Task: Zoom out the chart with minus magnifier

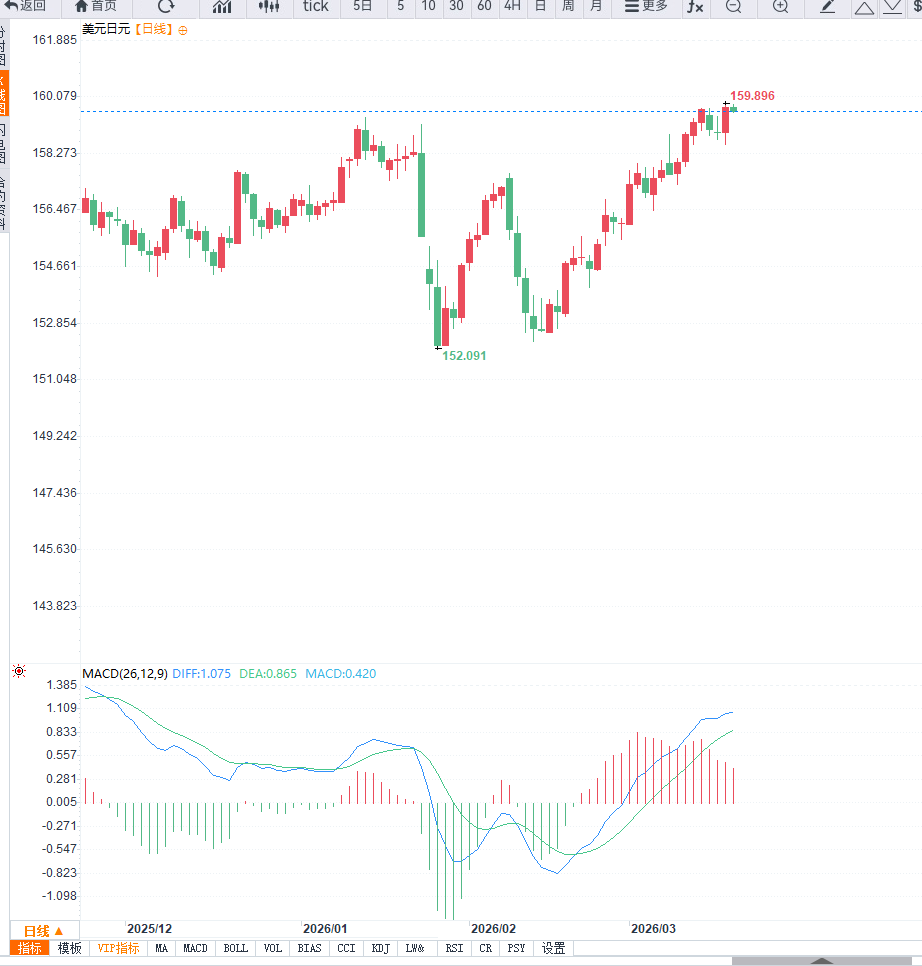Action: coord(733,6)
